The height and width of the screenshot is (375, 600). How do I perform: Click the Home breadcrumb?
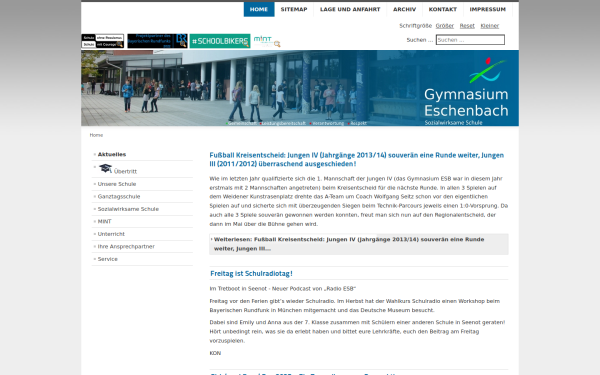point(96,135)
